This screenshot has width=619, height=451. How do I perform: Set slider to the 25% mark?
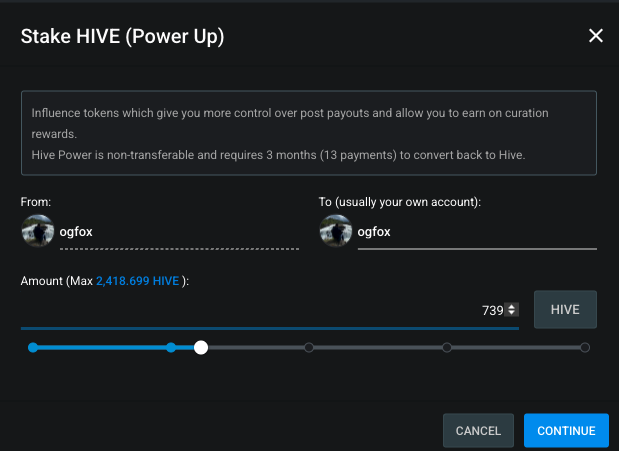pos(171,348)
